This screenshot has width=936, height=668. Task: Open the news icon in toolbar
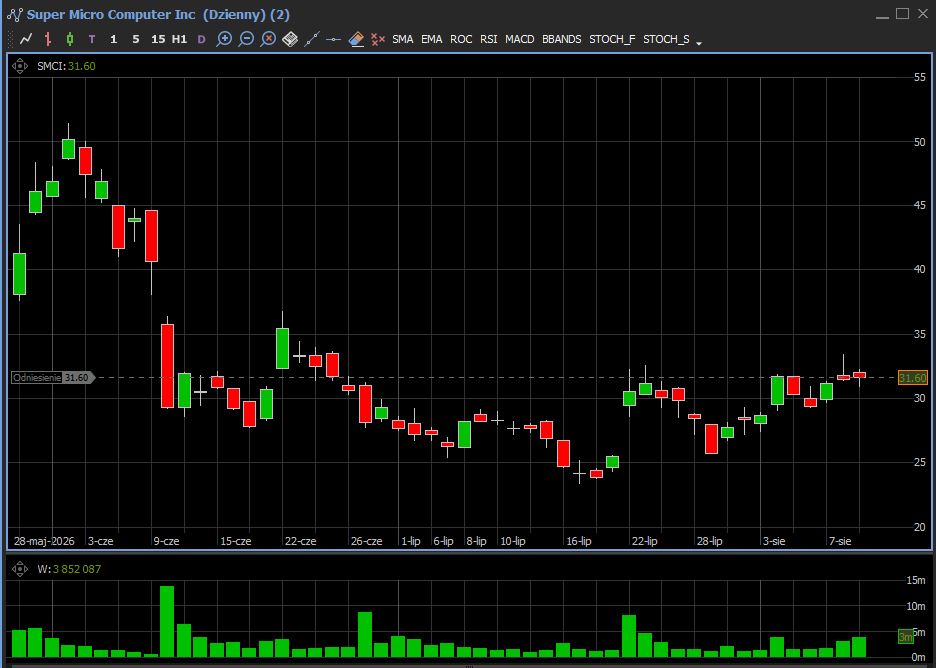290,39
